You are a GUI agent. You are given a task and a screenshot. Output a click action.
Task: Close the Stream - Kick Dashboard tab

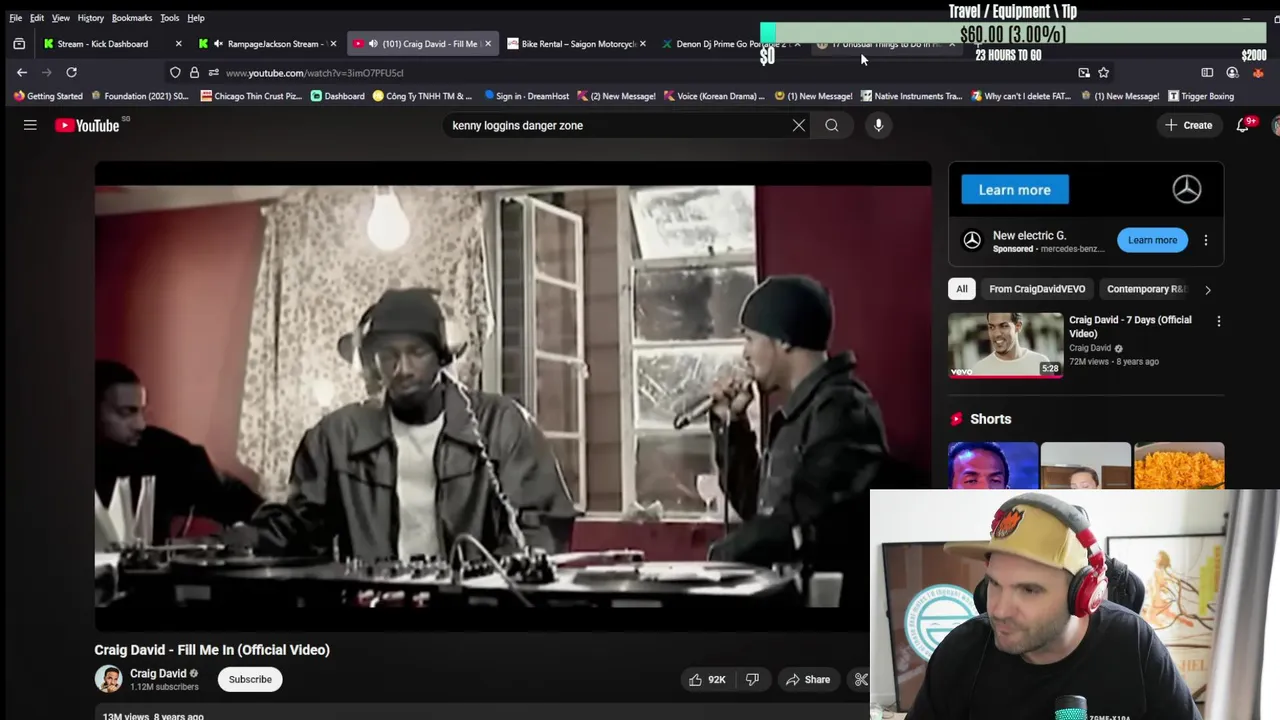coord(178,44)
